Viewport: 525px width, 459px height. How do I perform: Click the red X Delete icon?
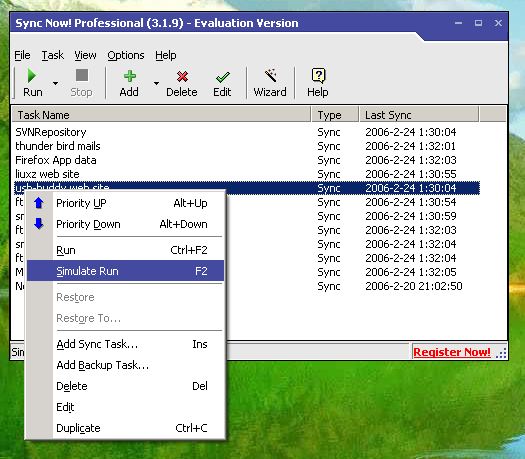(182, 77)
